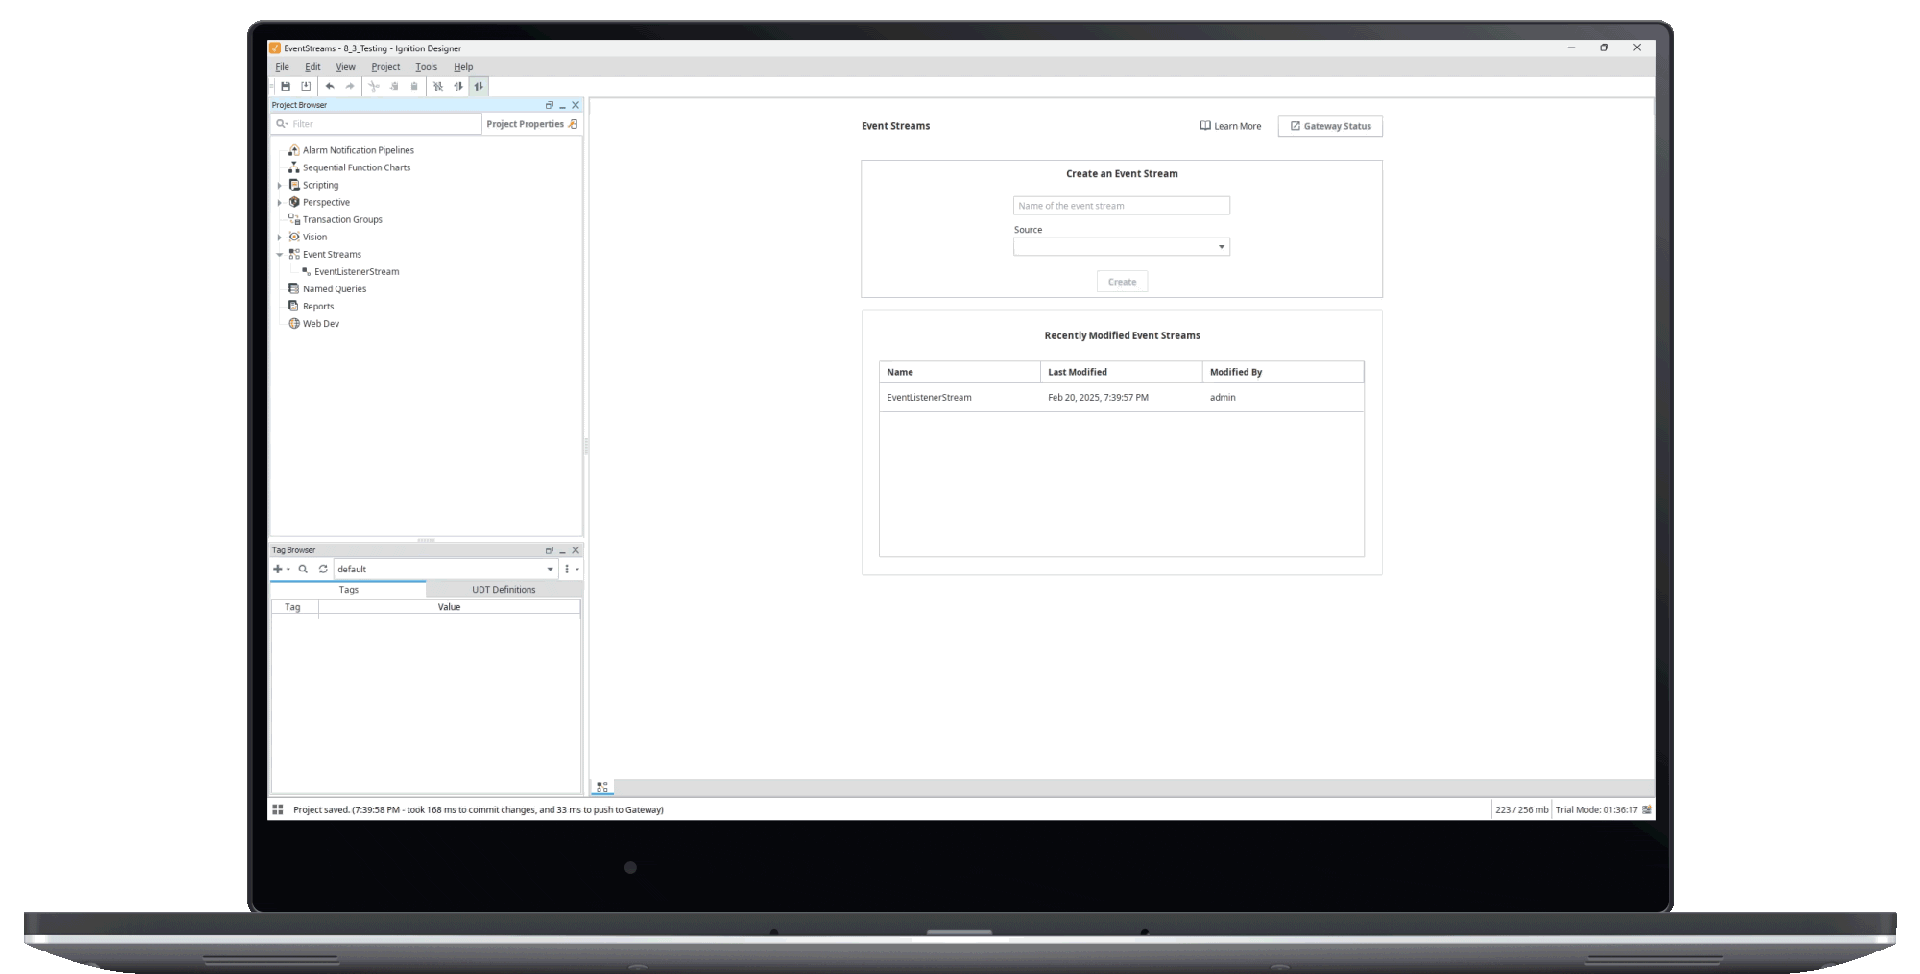Open the Source dropdown

[x=1121, y=247]
